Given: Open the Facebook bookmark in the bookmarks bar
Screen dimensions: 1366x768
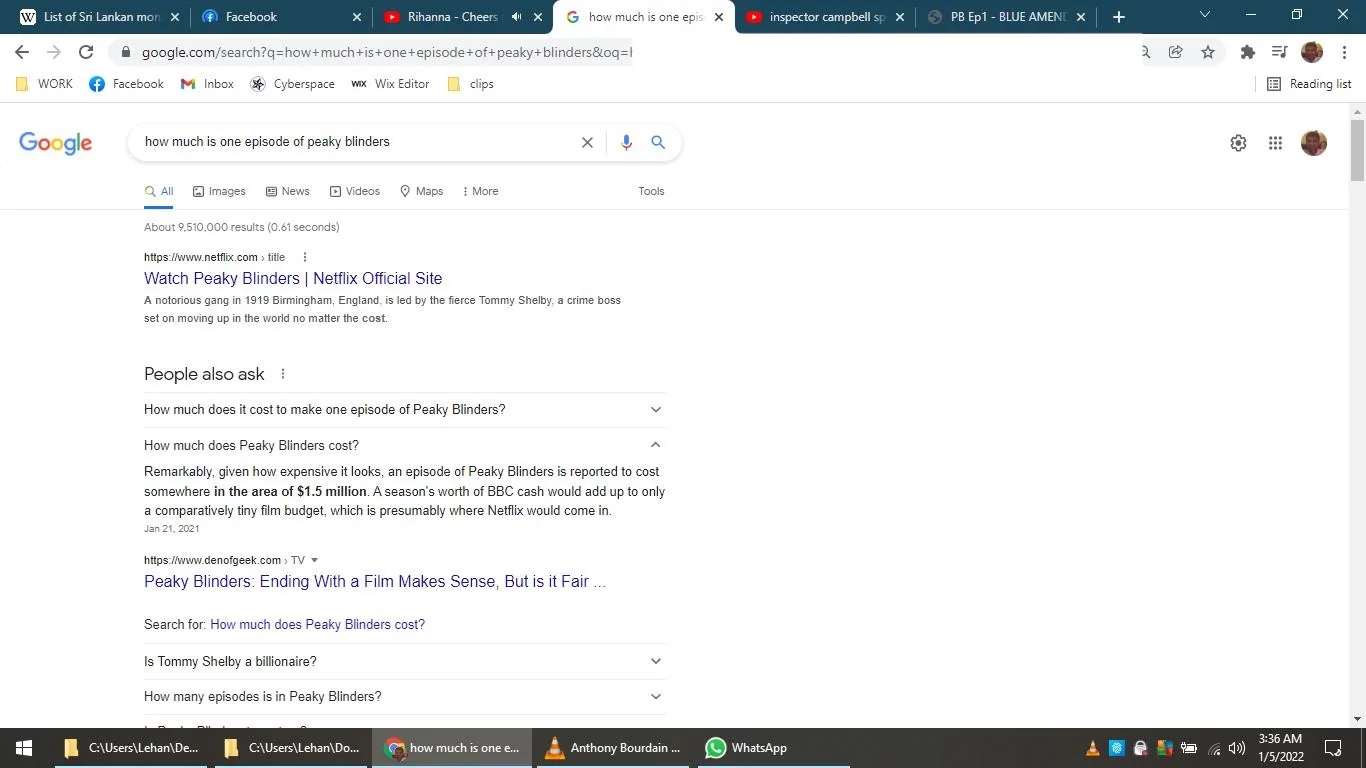Looking at the screenshot, I should (126, 84).
